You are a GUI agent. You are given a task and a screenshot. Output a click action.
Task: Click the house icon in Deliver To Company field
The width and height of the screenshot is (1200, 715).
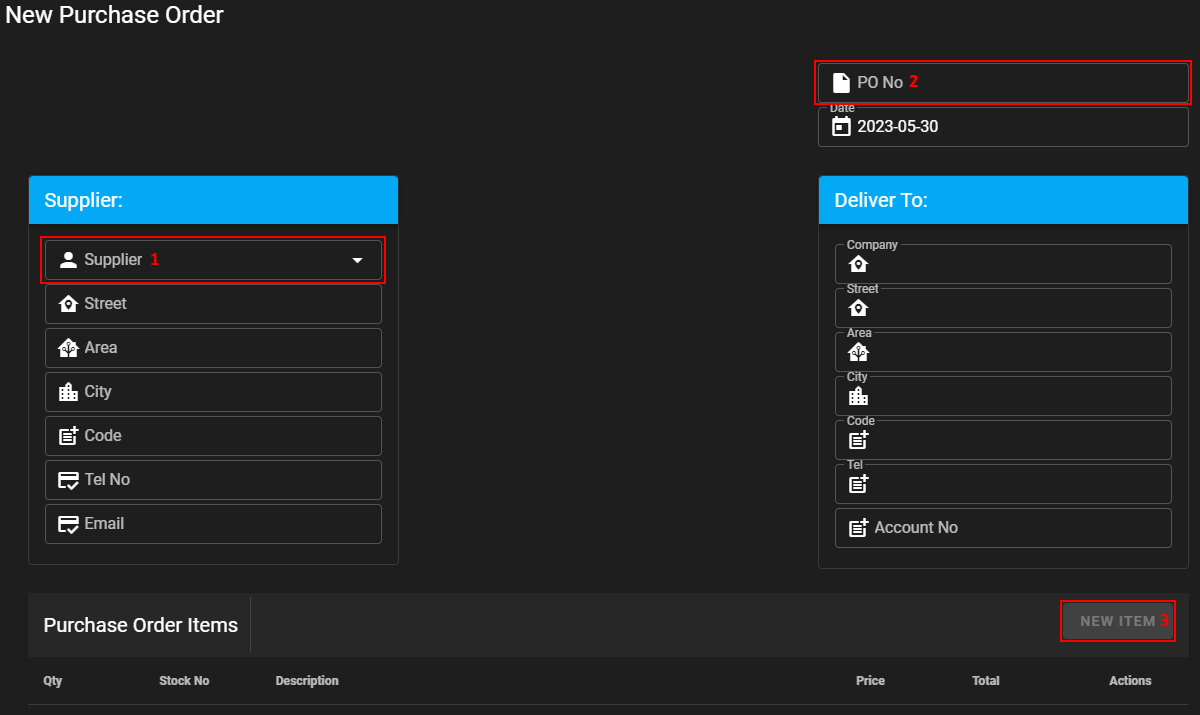(858, 264)
